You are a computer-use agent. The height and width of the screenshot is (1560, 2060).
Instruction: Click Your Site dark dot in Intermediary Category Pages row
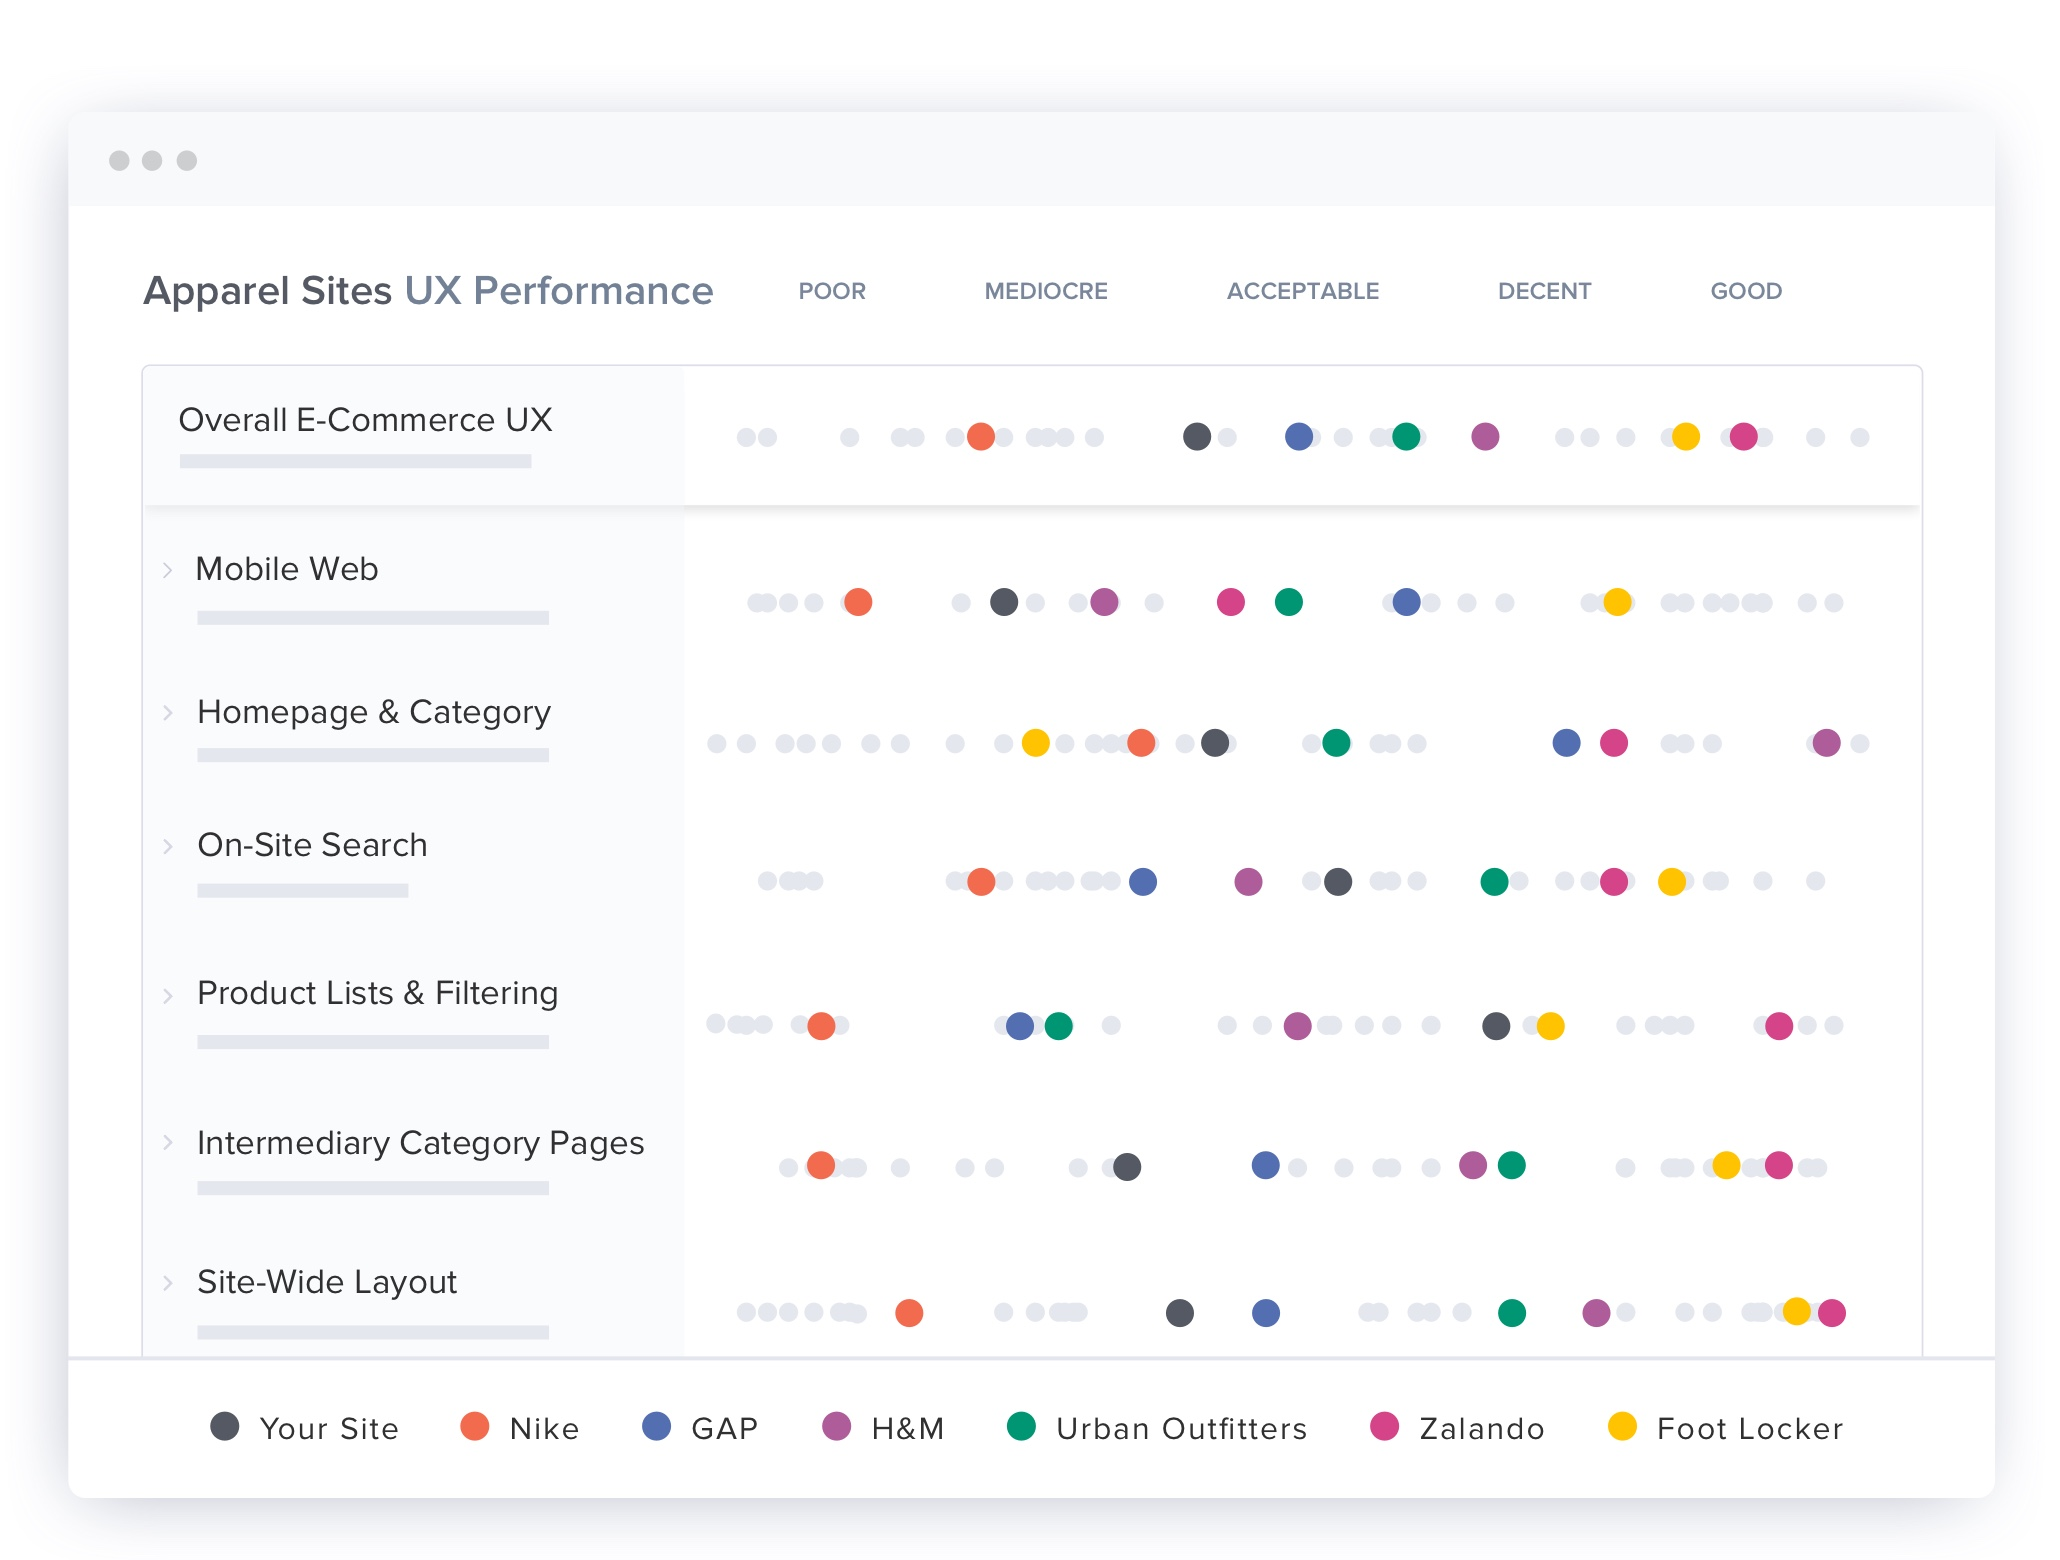point(1127,1167)
